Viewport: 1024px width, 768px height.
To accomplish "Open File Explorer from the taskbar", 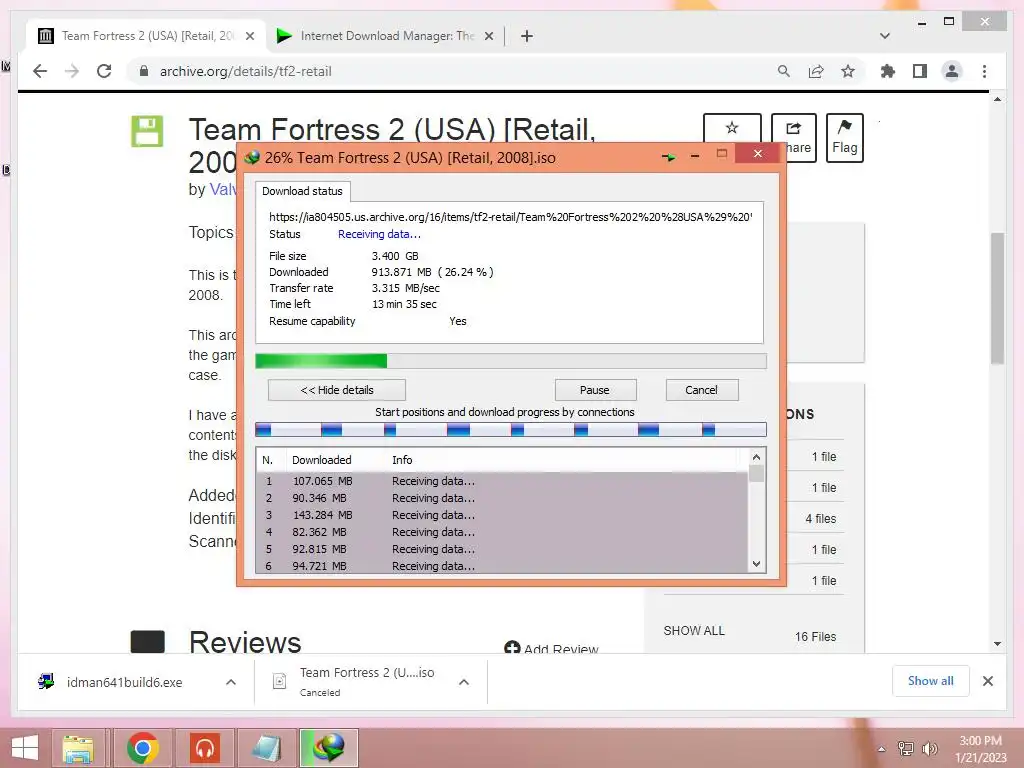I will 78,748.
